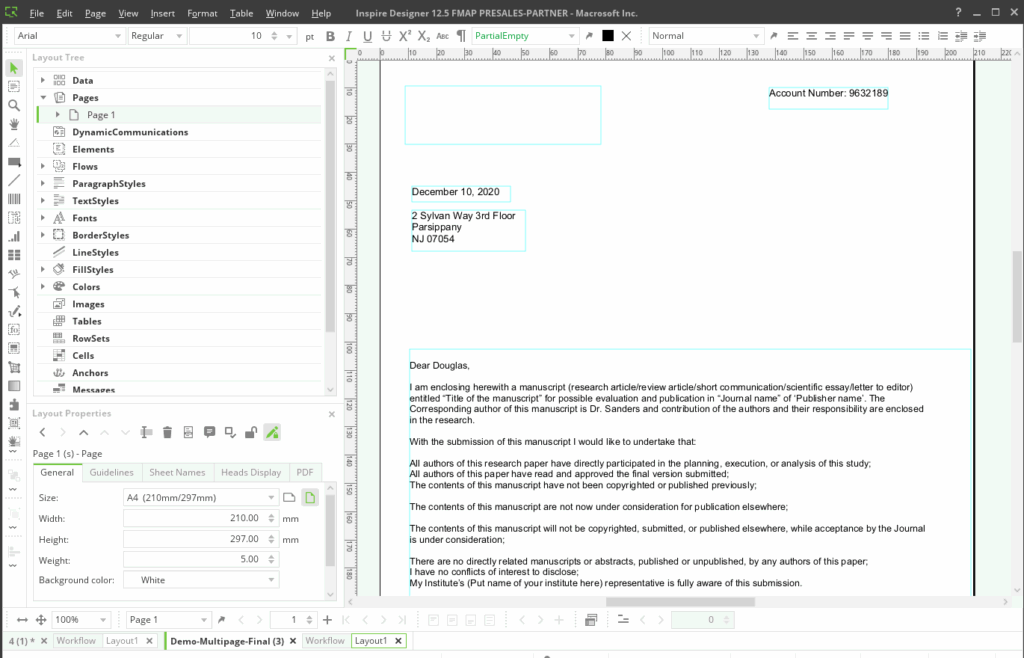Click the comment bubble icon in Layout Properties
The image size is (1024, 658).
[209, 432]
